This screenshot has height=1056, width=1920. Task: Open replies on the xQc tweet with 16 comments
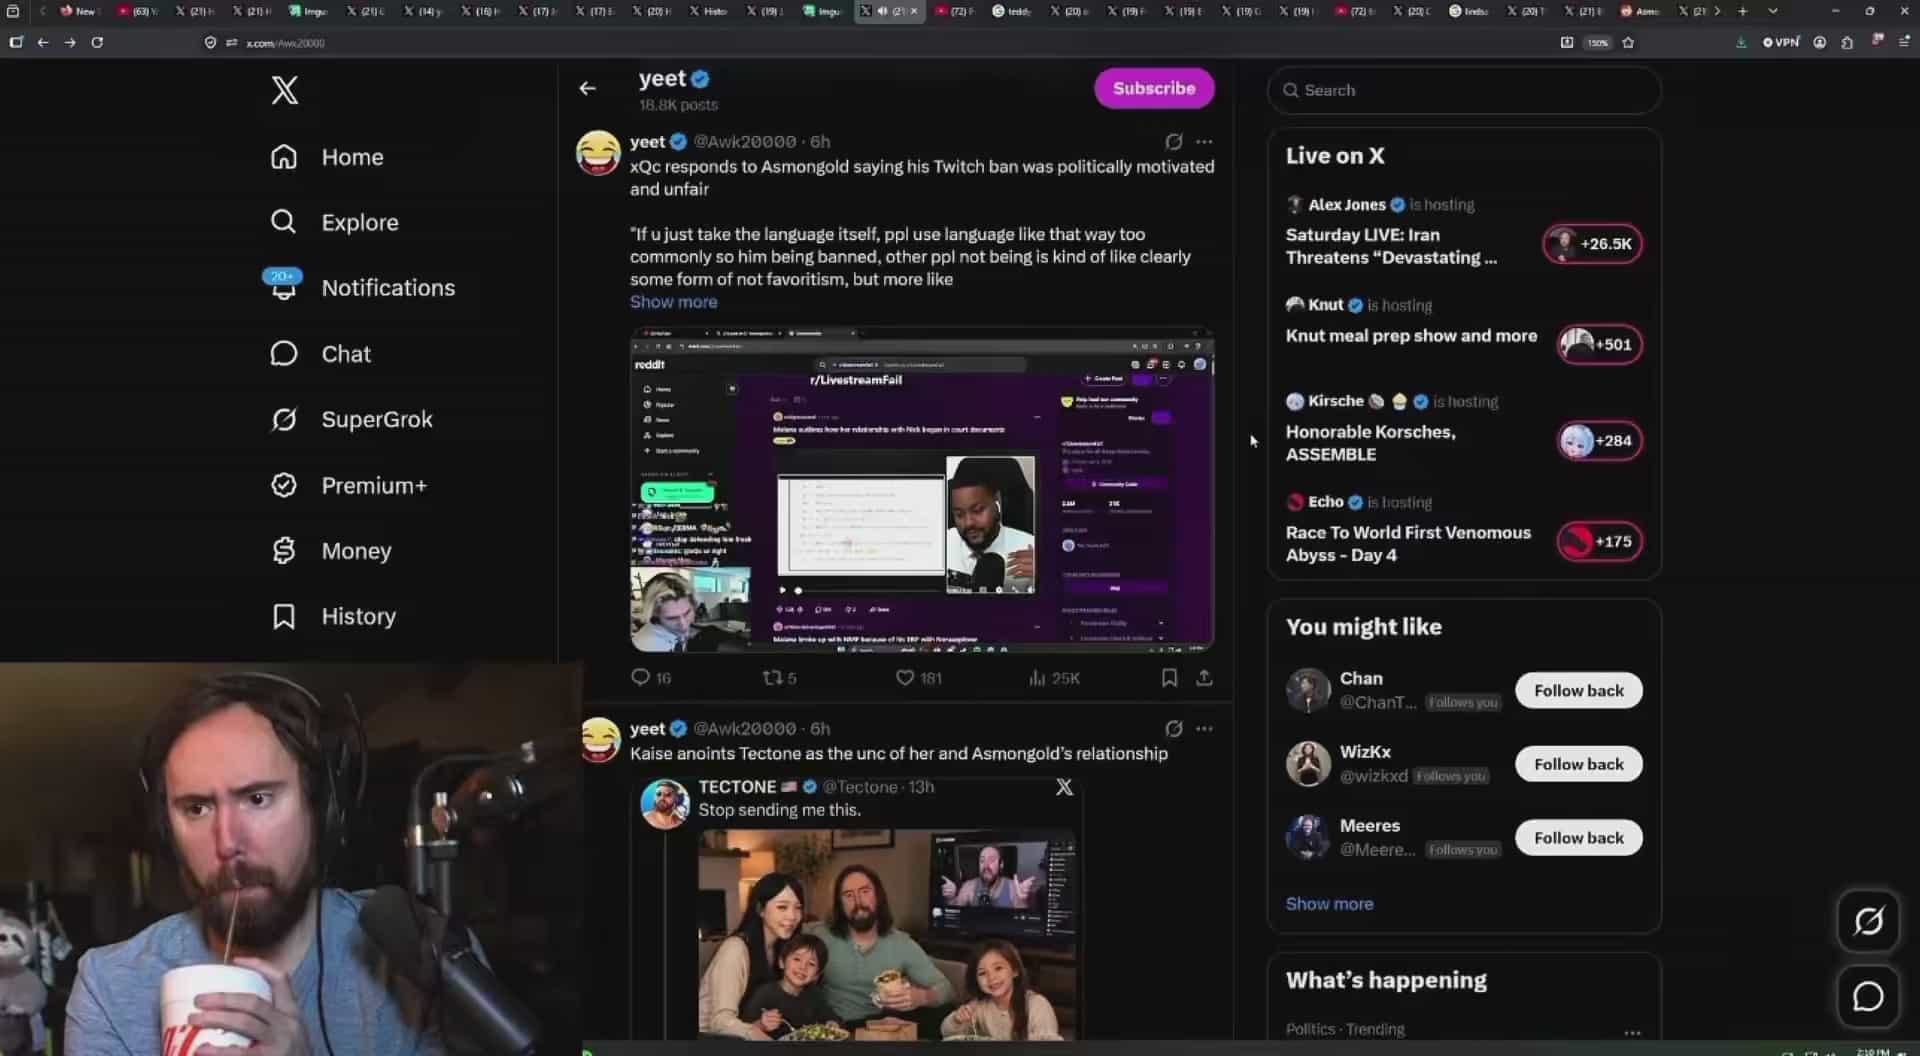pyautogui.click(x=651, y=678)
